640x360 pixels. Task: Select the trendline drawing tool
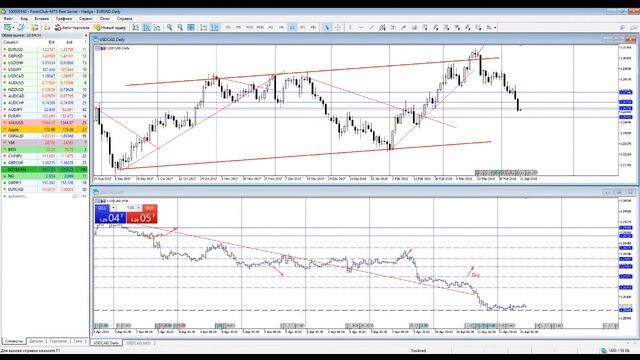(371, 27)
